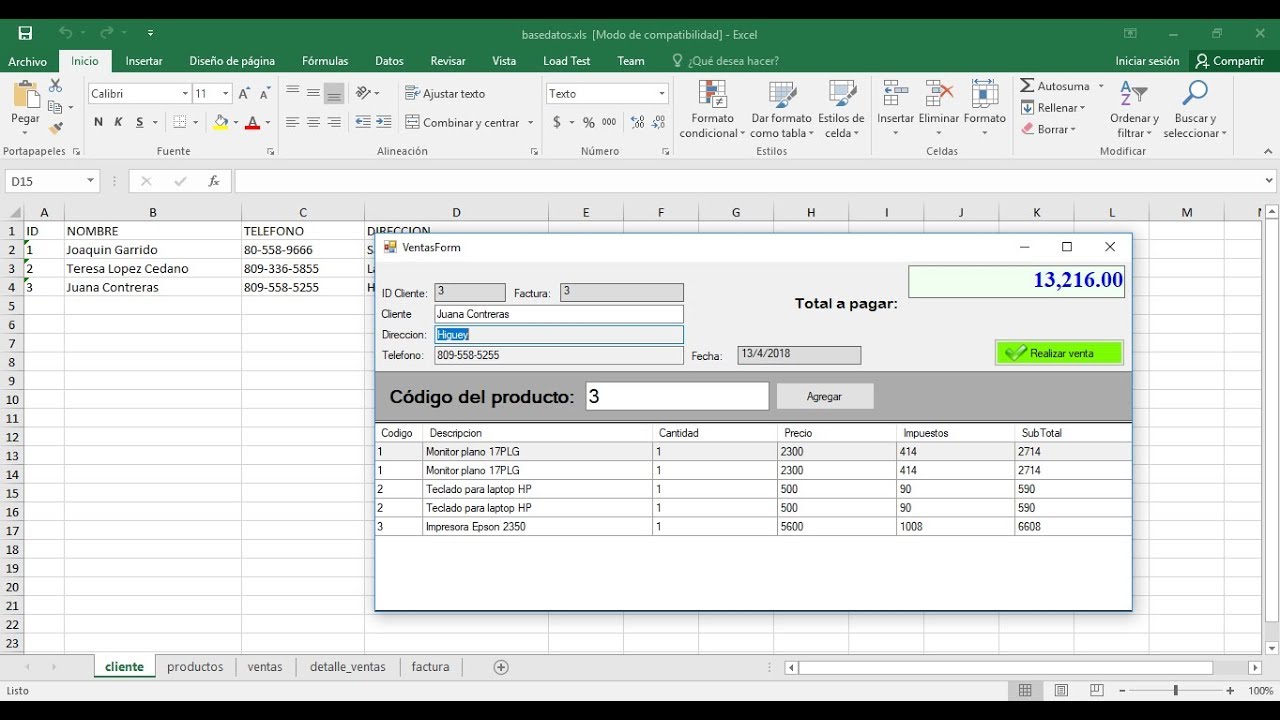
Task: Open the Name Box D15 dropdown
Action: click(x=91, y=181)
